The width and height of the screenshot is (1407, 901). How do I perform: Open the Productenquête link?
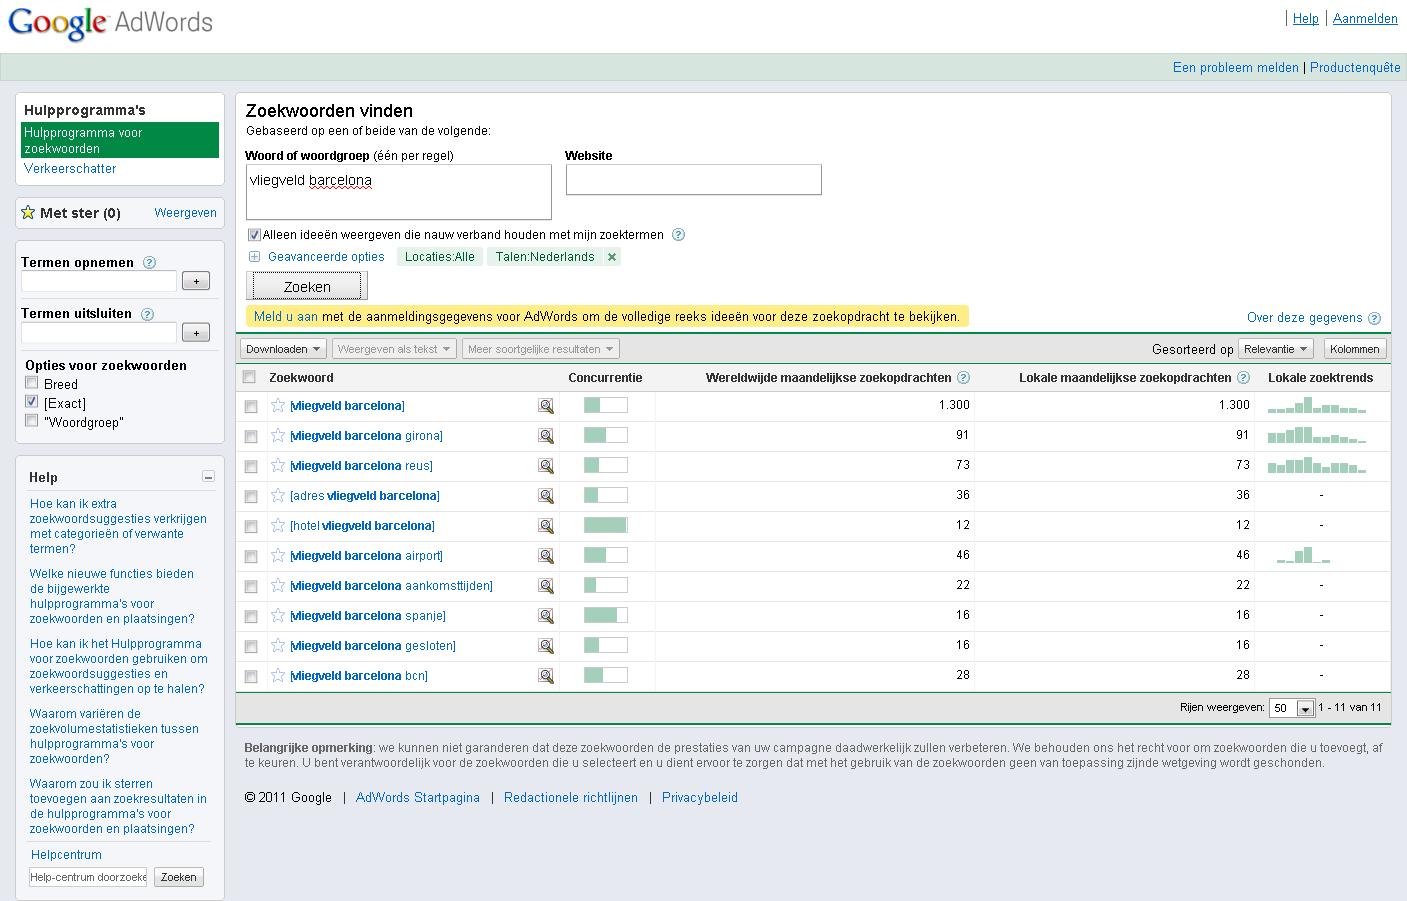coord(1355,68)
